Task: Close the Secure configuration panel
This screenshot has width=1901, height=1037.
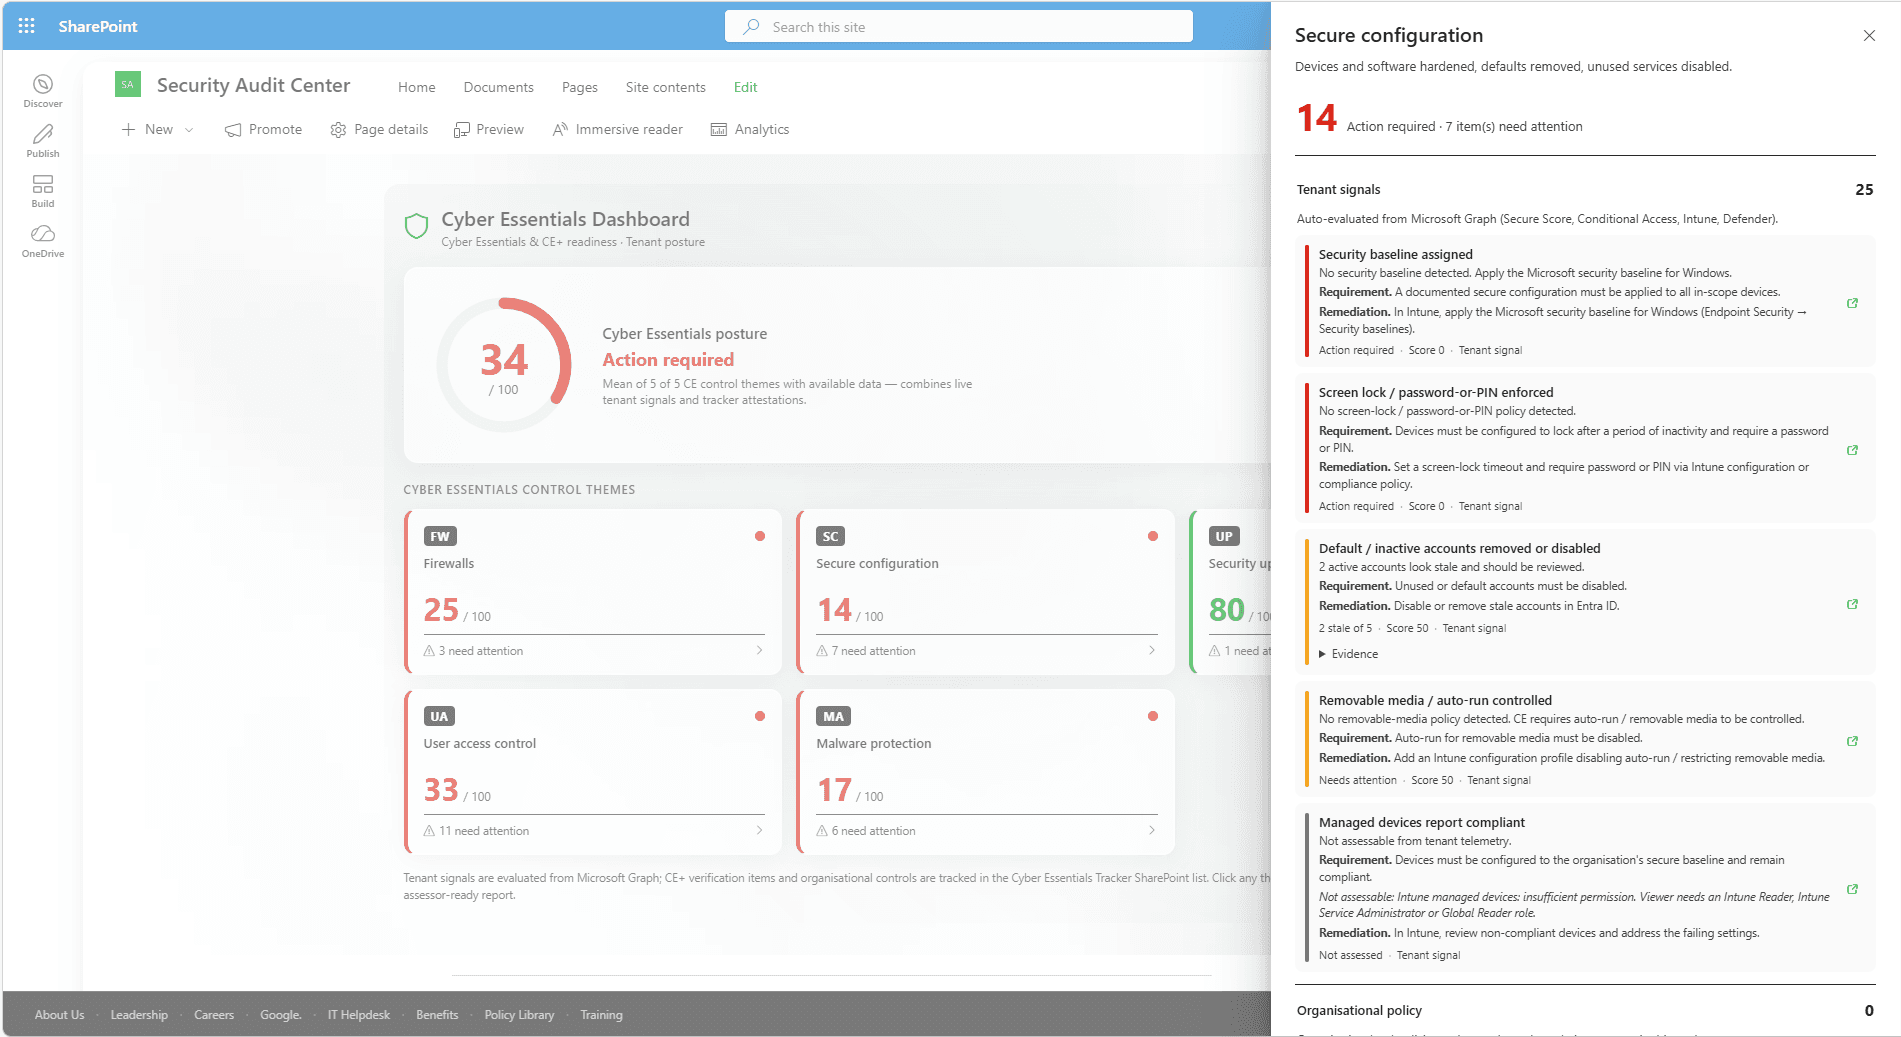Action: coord(1869,36)
